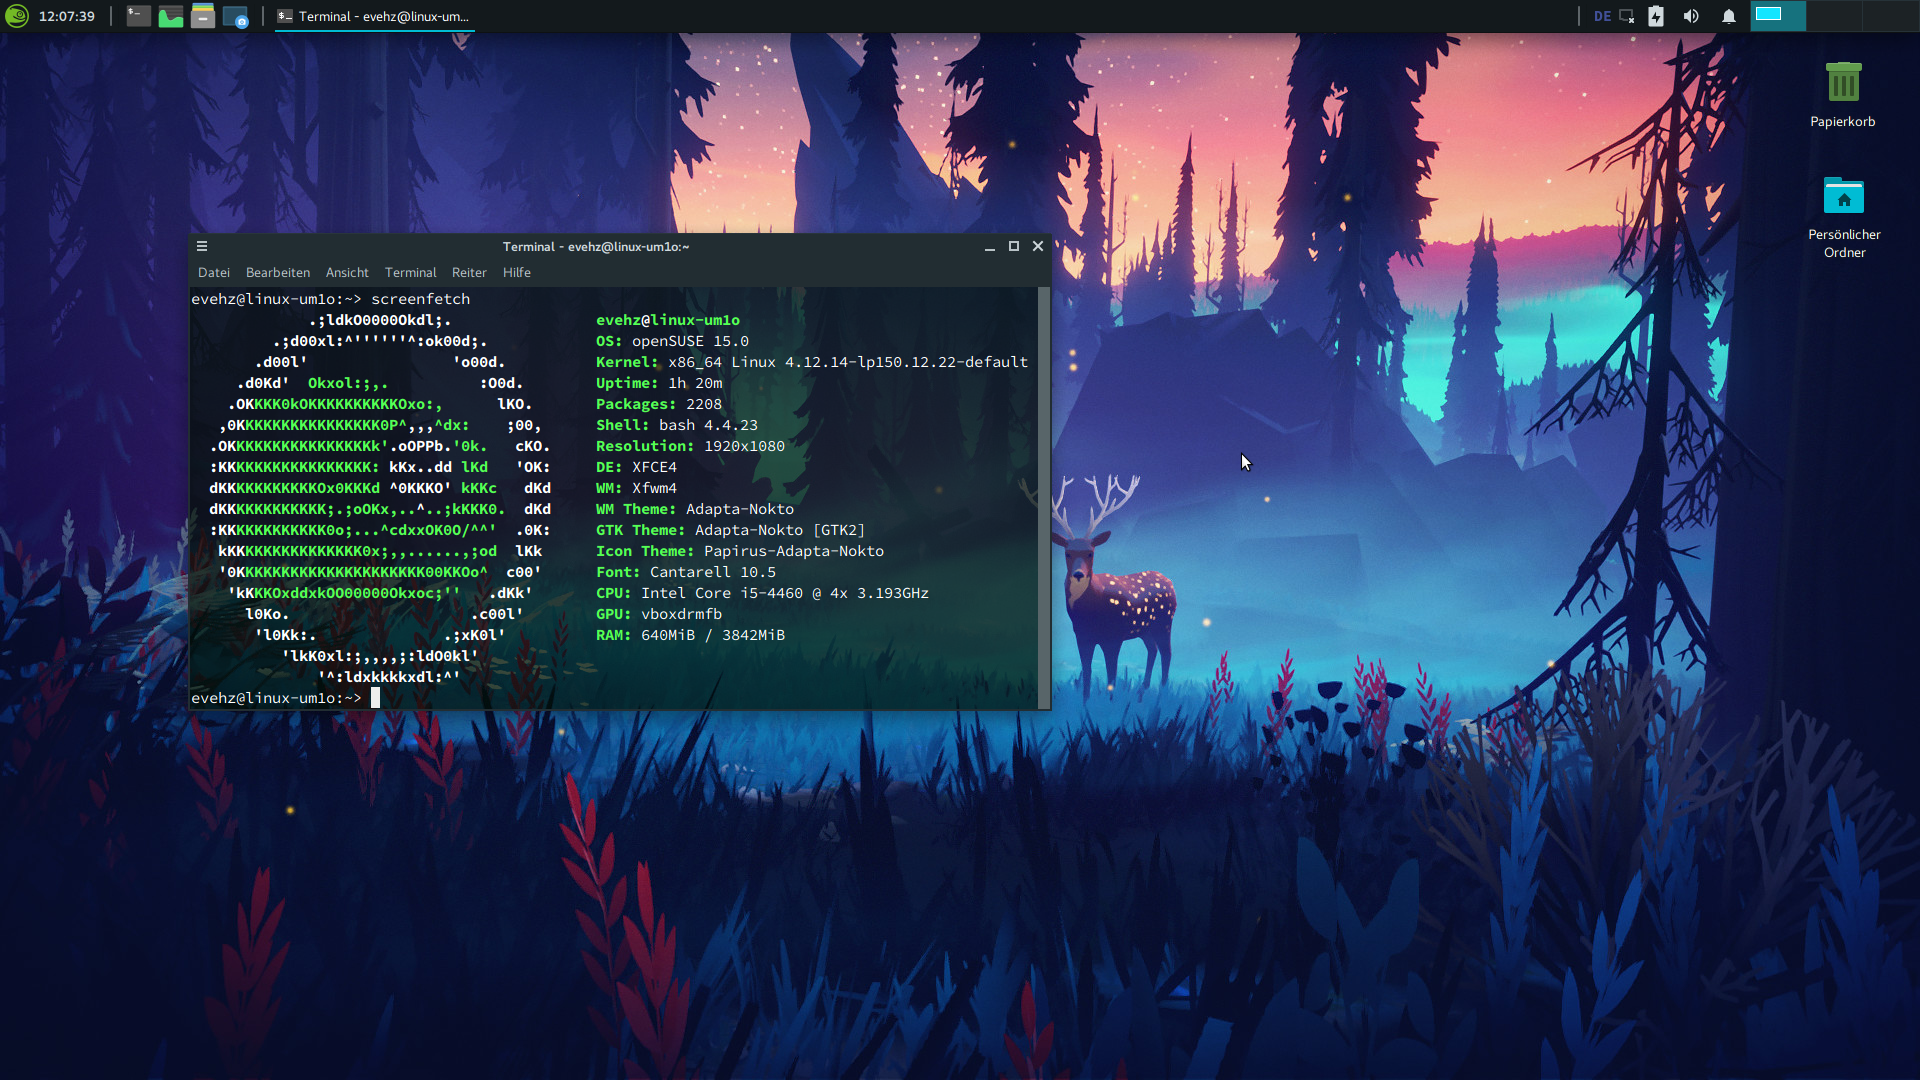
Task: Open the Hilfe menu
Action: [x=517, y=273]
